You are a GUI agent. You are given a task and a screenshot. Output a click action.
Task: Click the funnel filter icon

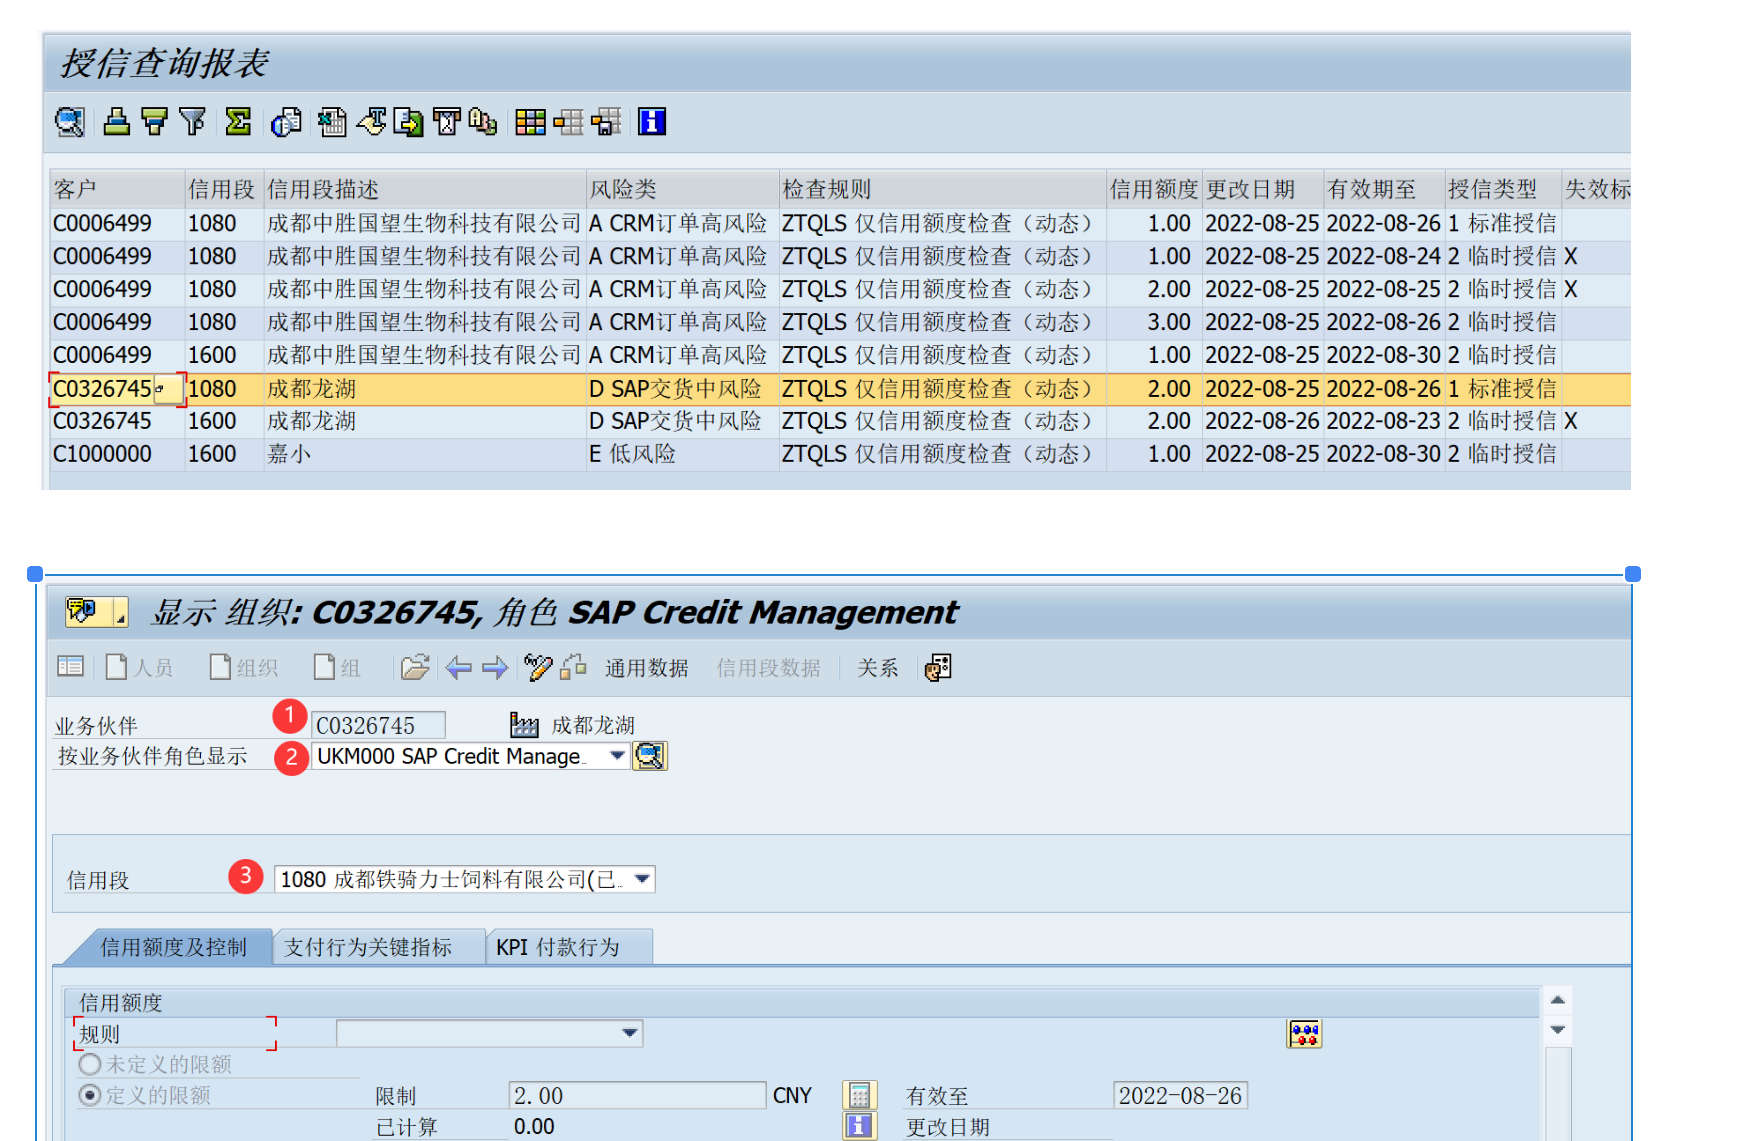[x=192, y=122]
